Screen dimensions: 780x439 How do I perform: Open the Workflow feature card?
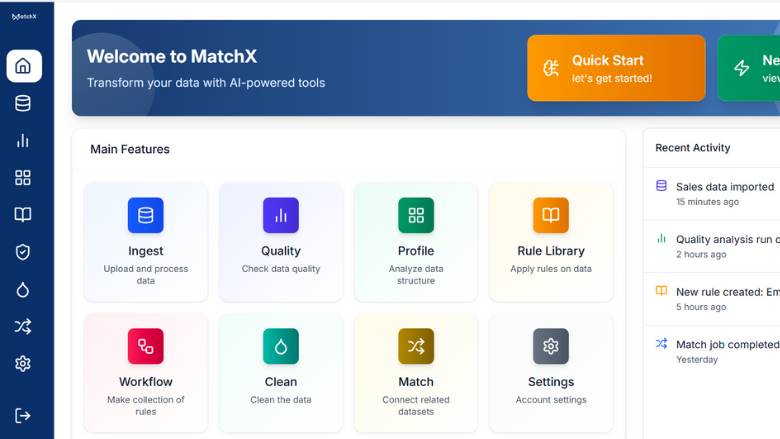(x=146, y=372)
